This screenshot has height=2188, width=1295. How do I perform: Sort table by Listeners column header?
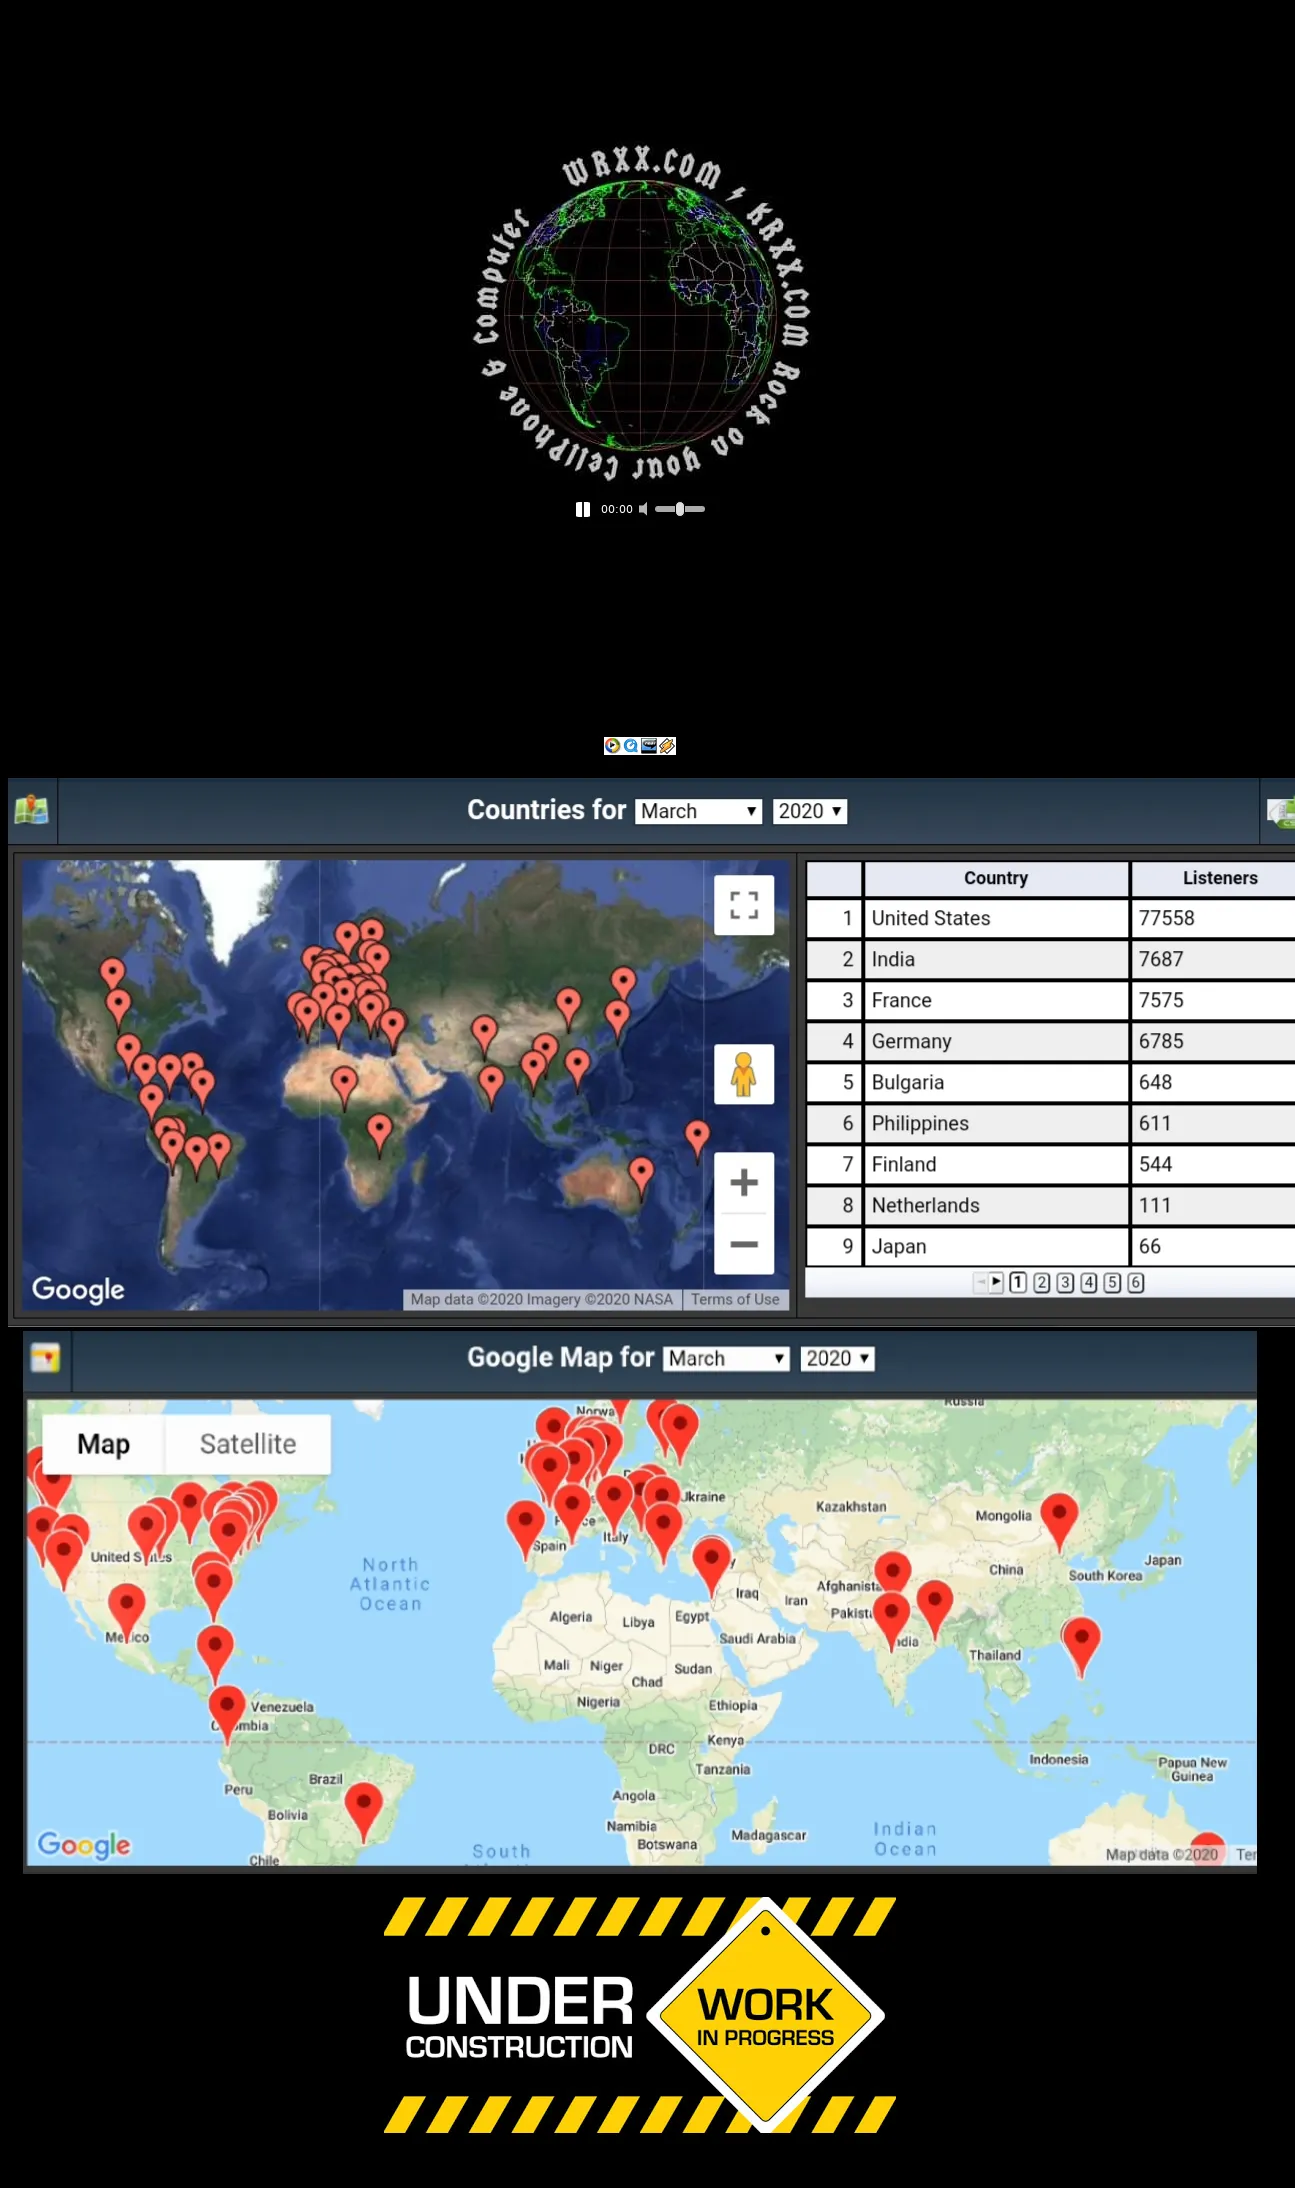(x=1214, y=878)
